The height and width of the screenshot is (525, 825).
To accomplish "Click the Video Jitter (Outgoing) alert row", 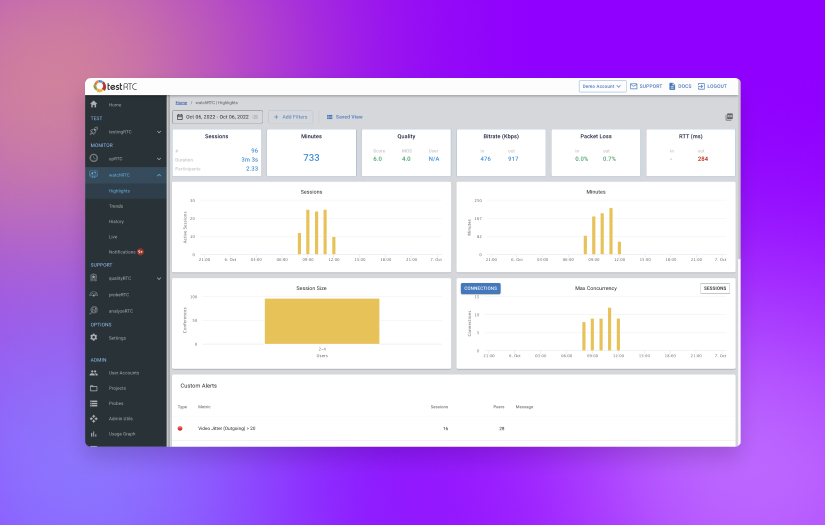I will coord(454,429).
